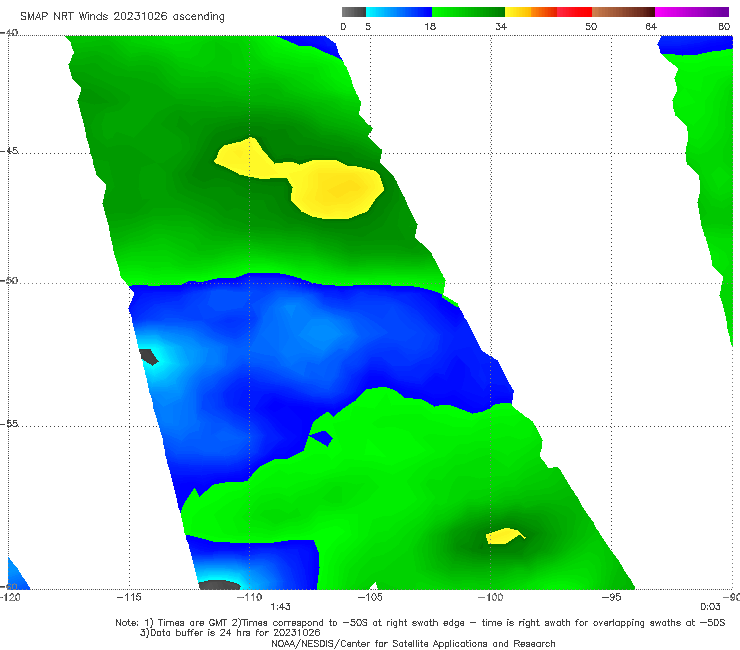Image resolution: width=740 pixels, height=650 pixels.
Task: Click the '-55' latitude axis label
Action: [x=9, y=423]
